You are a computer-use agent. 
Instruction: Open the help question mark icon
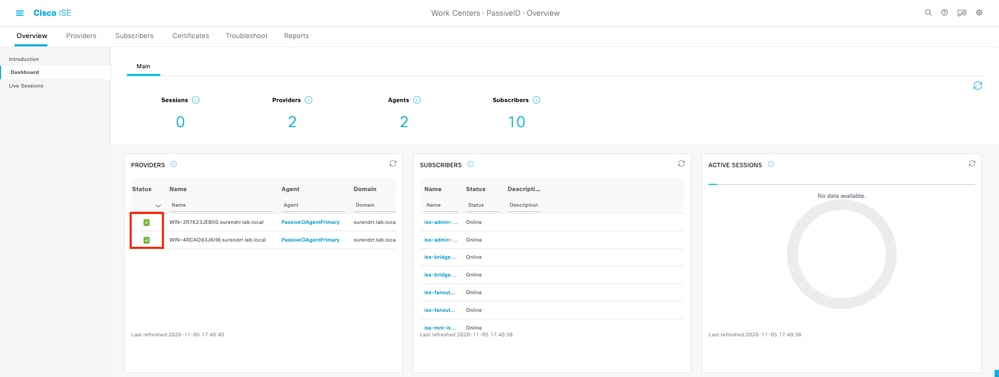[x=945, y=13]
